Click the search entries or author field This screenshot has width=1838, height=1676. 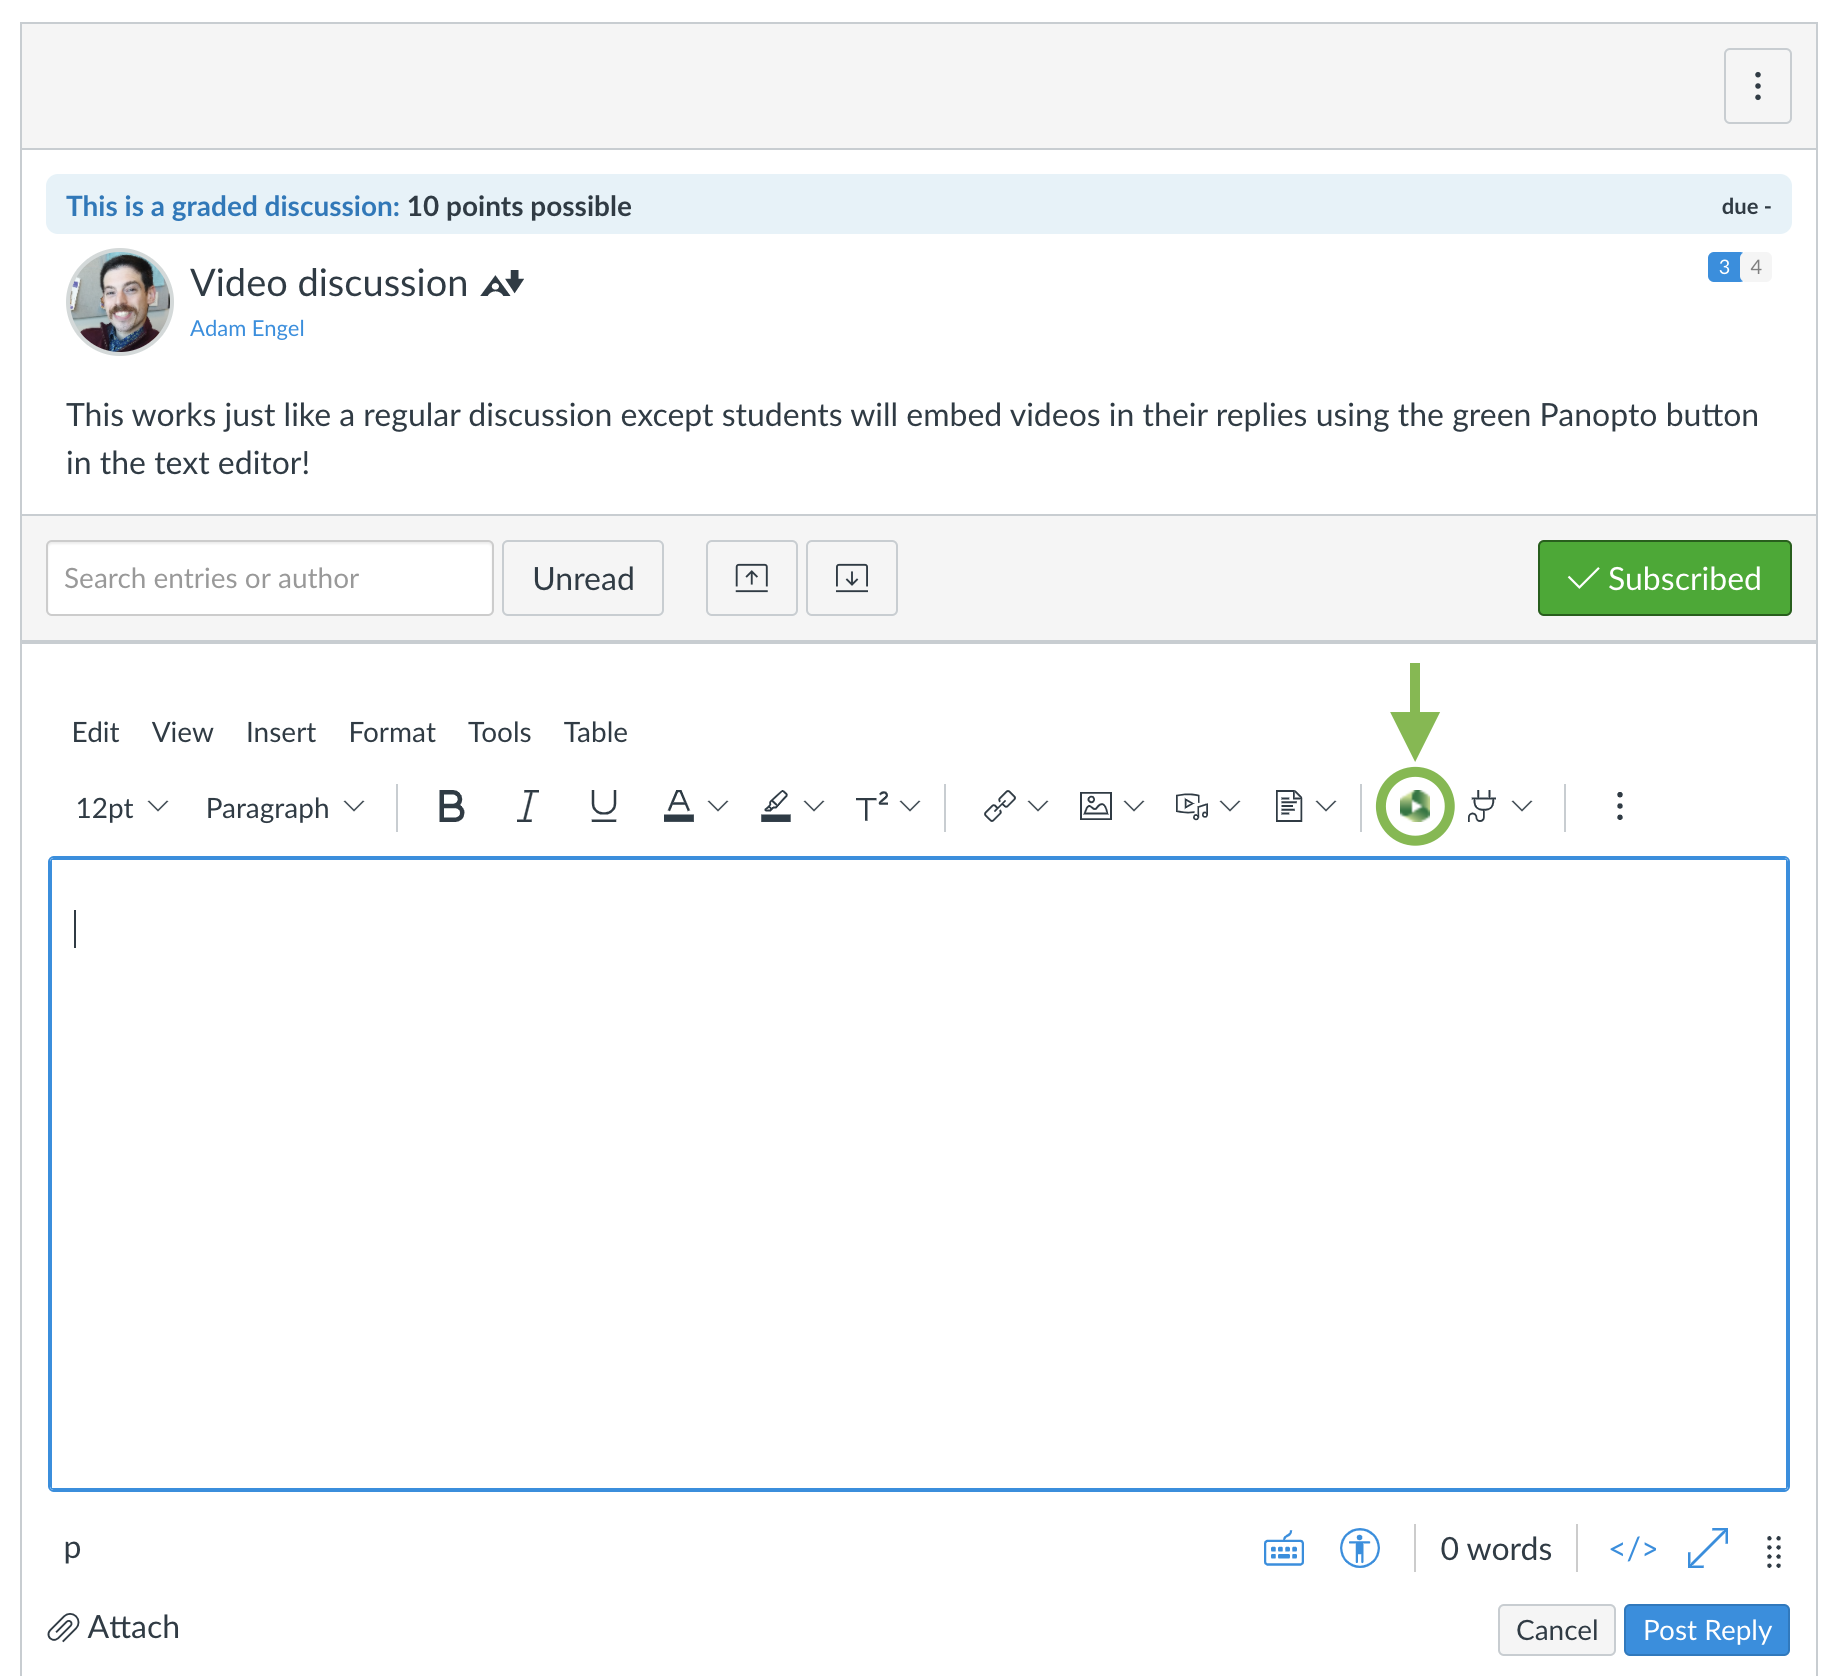[x=269, y=578]
